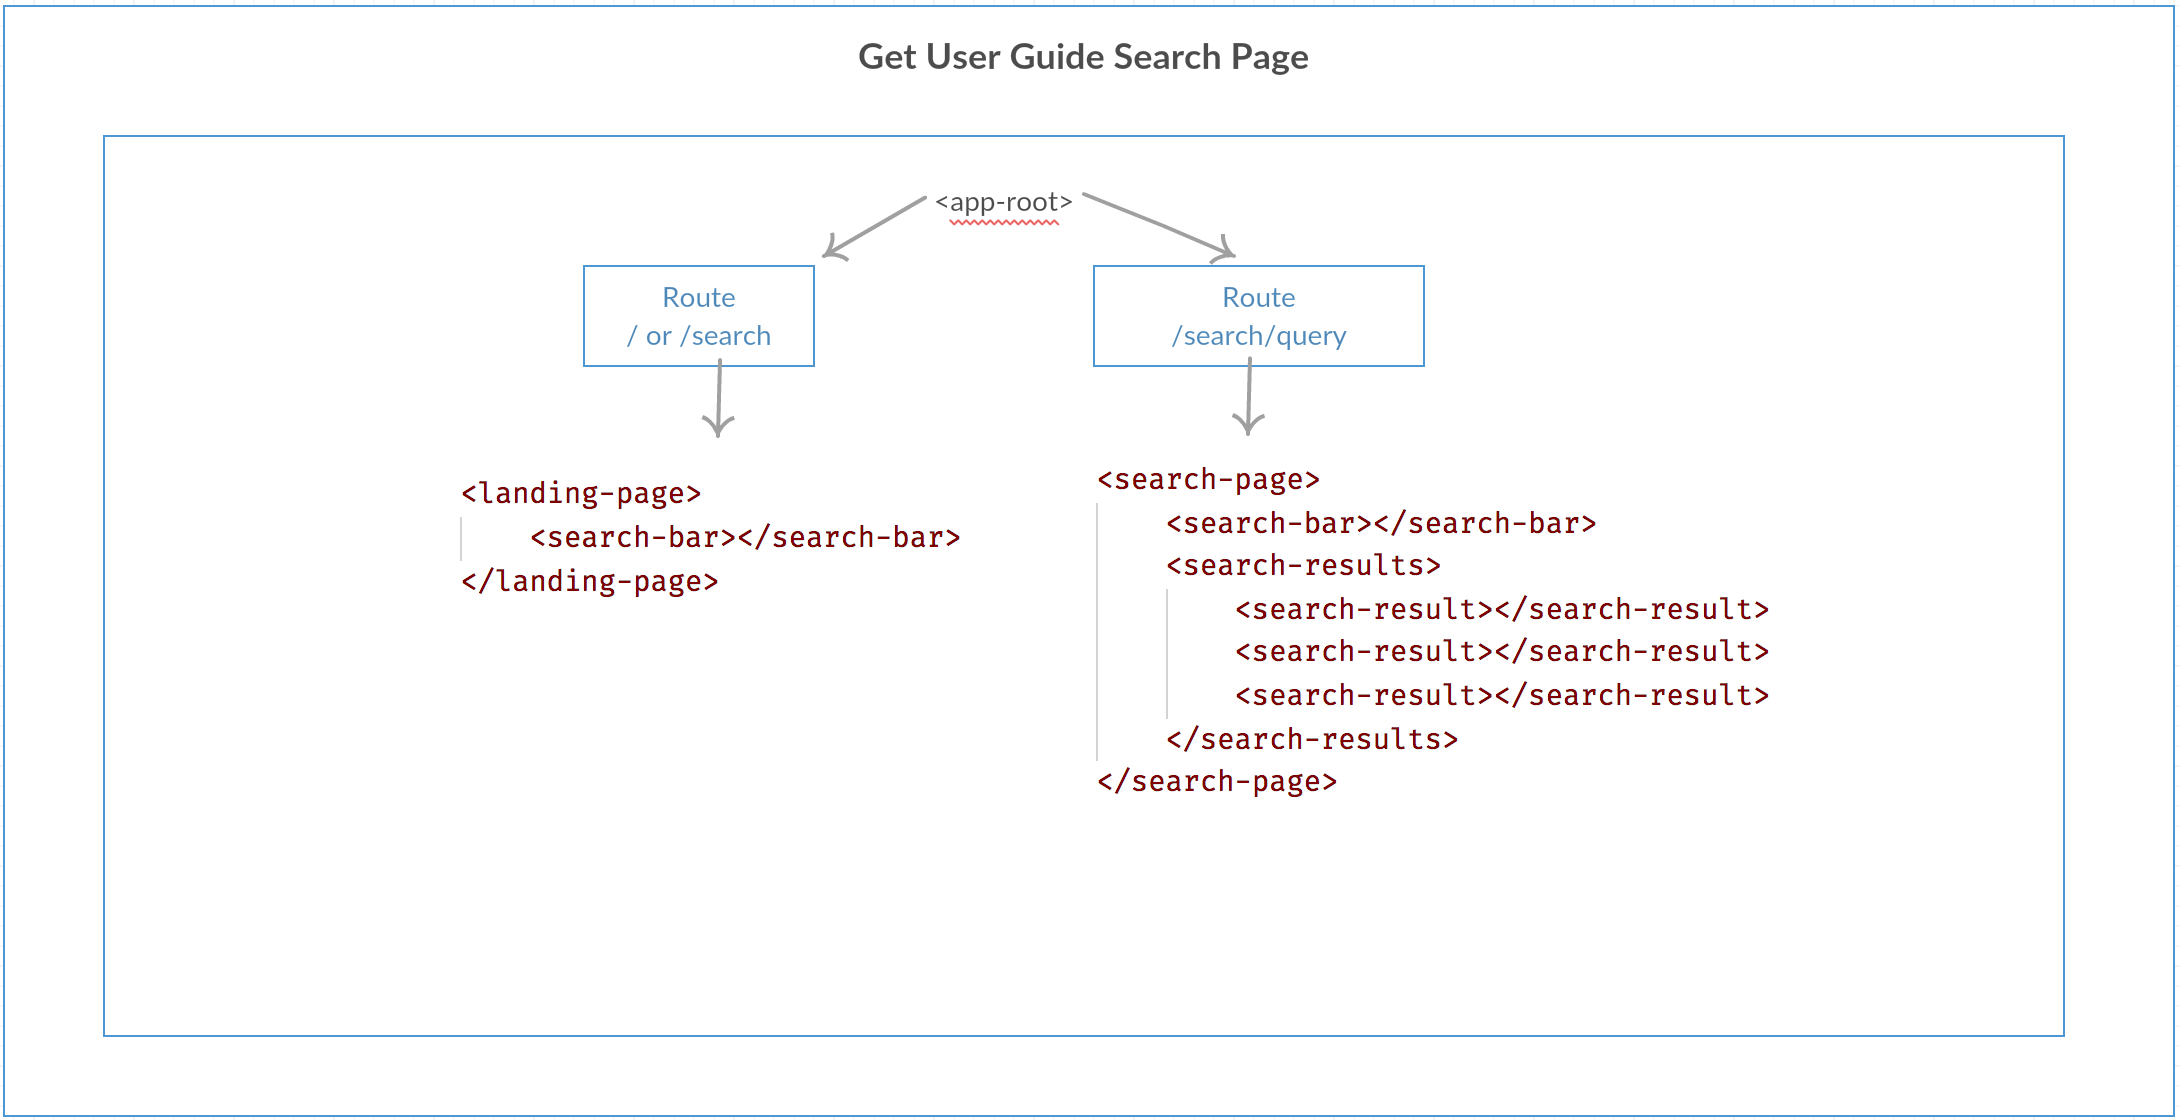The width and height of the screenshot is (2180, 1120).
Task: Click search-bar tag inside search-page block
Action: click(x=1381, y=523)
